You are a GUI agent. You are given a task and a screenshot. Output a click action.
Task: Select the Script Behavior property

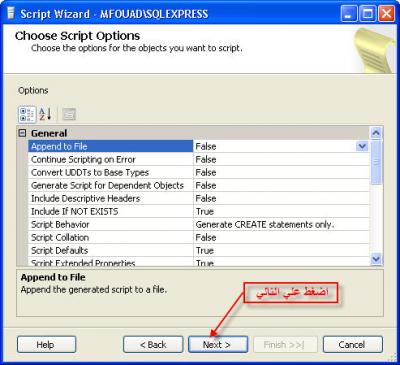(x=111, y=224)
